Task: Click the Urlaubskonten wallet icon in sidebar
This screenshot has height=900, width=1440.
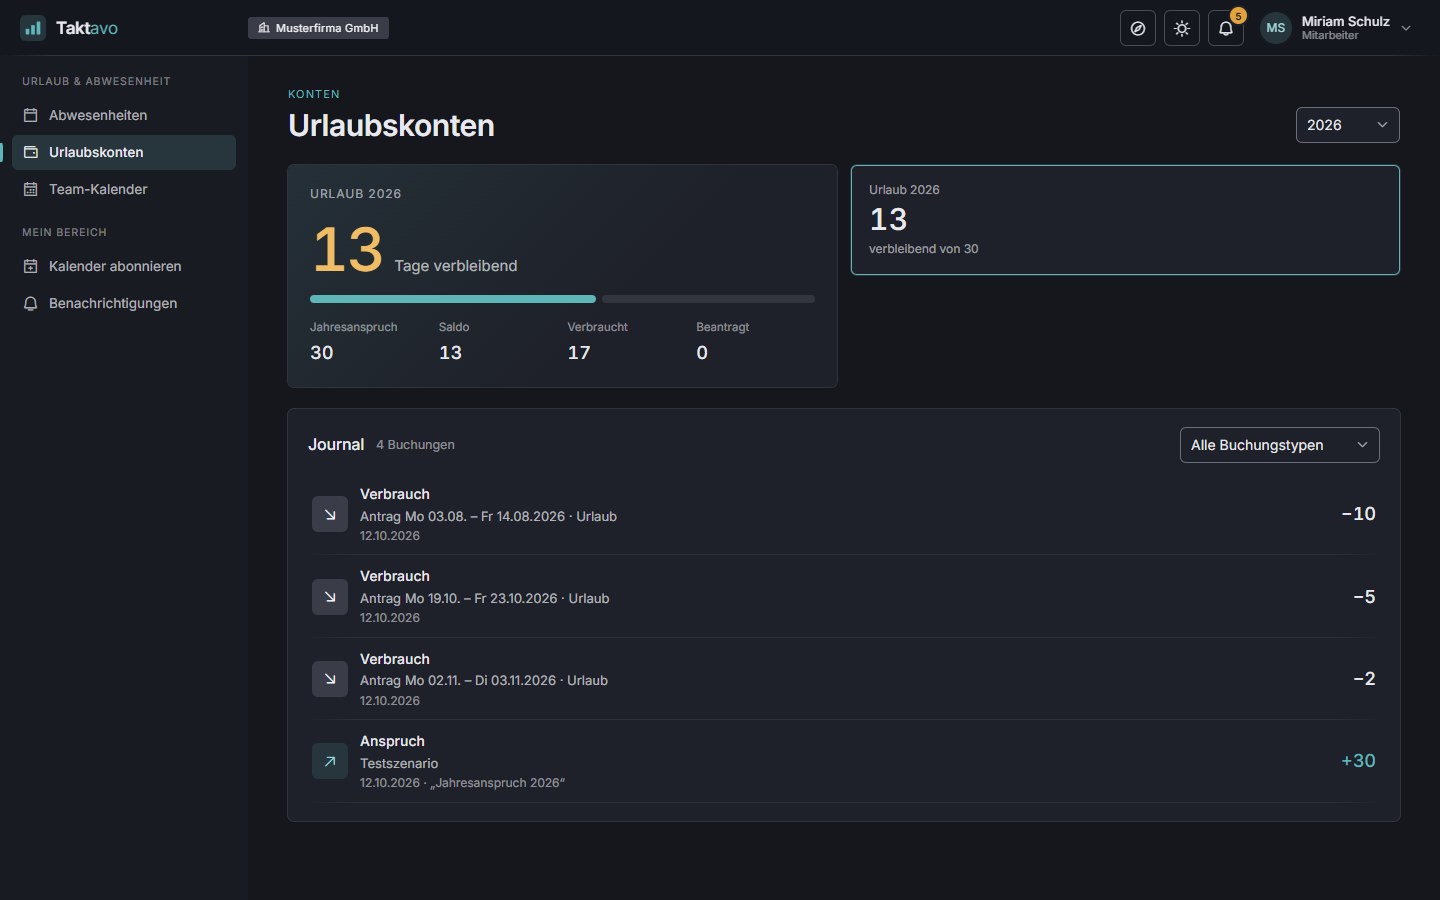Action: click(31, 152)
